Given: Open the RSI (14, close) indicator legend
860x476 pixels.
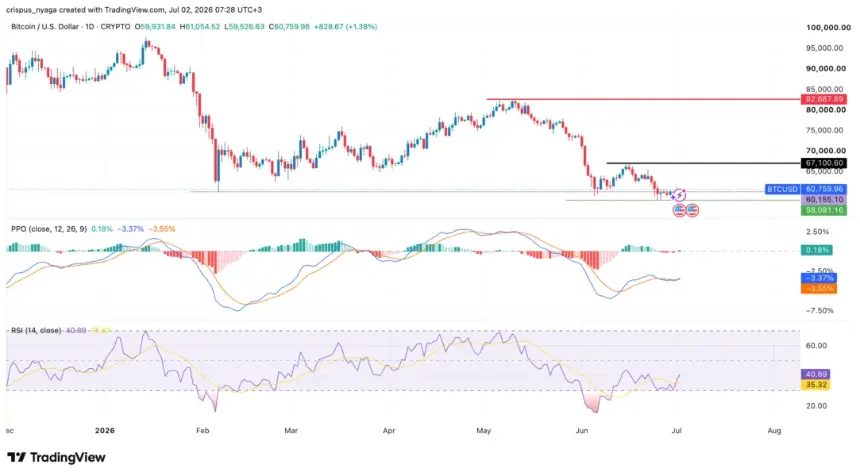Looking at the screenshot, I should (x=36, y=330).
